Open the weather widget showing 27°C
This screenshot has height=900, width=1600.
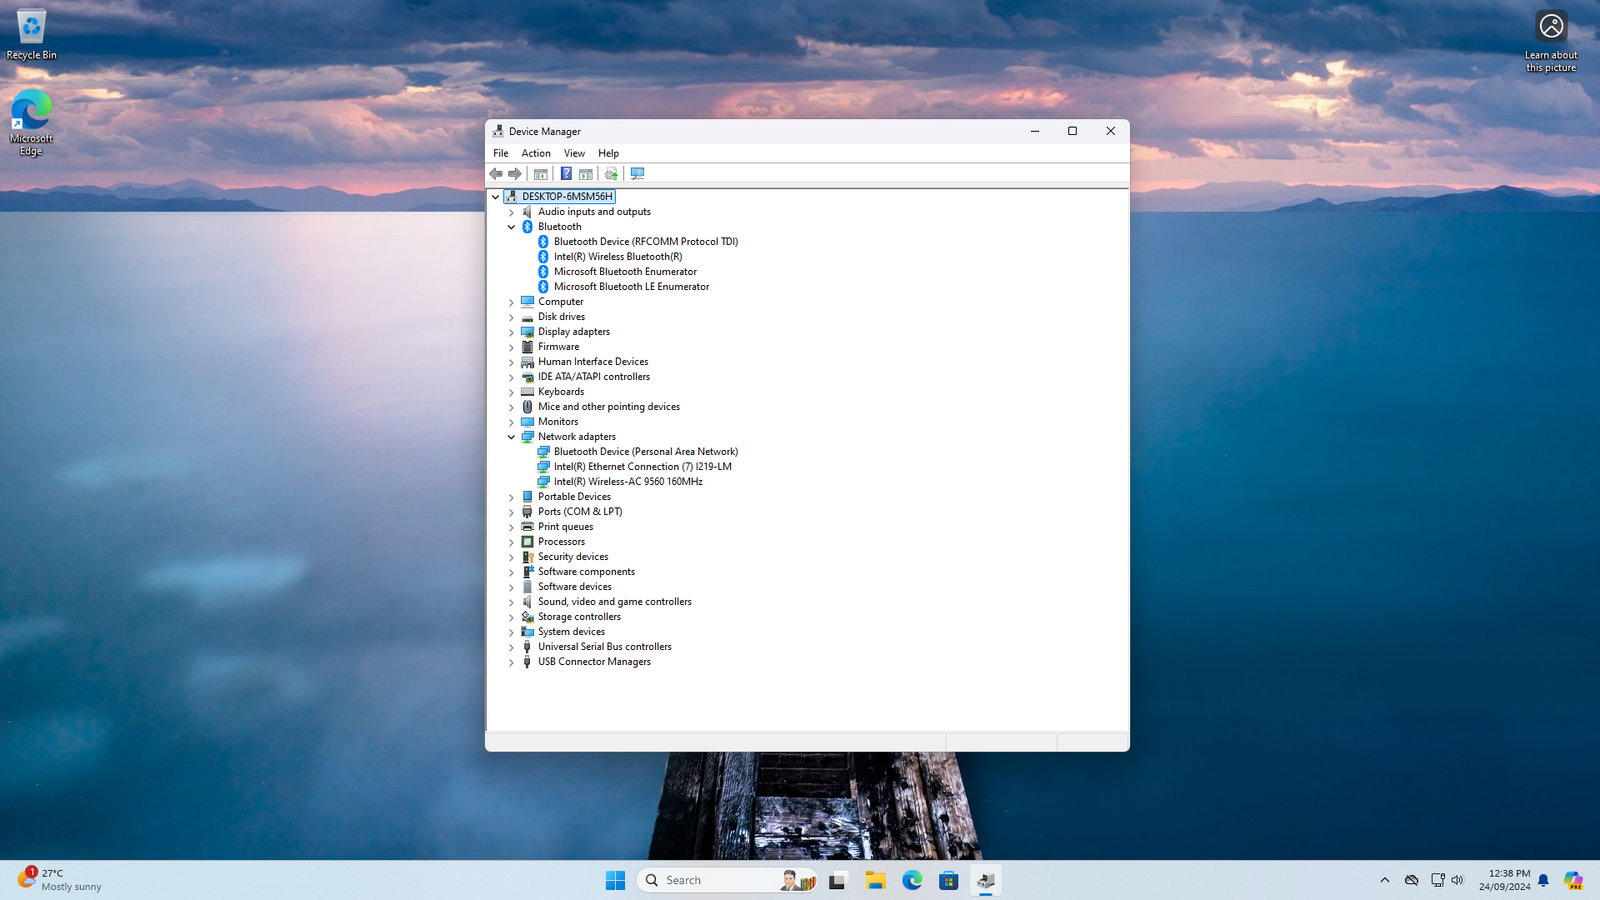click(x=60, y=880)
